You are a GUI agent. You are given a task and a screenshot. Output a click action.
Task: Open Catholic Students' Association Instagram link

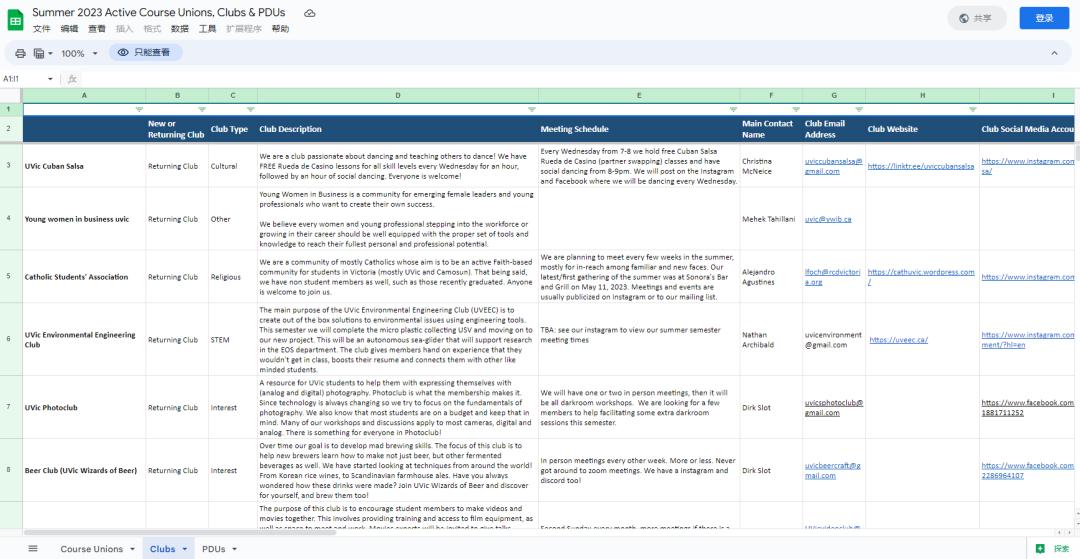pos(1027,277)
